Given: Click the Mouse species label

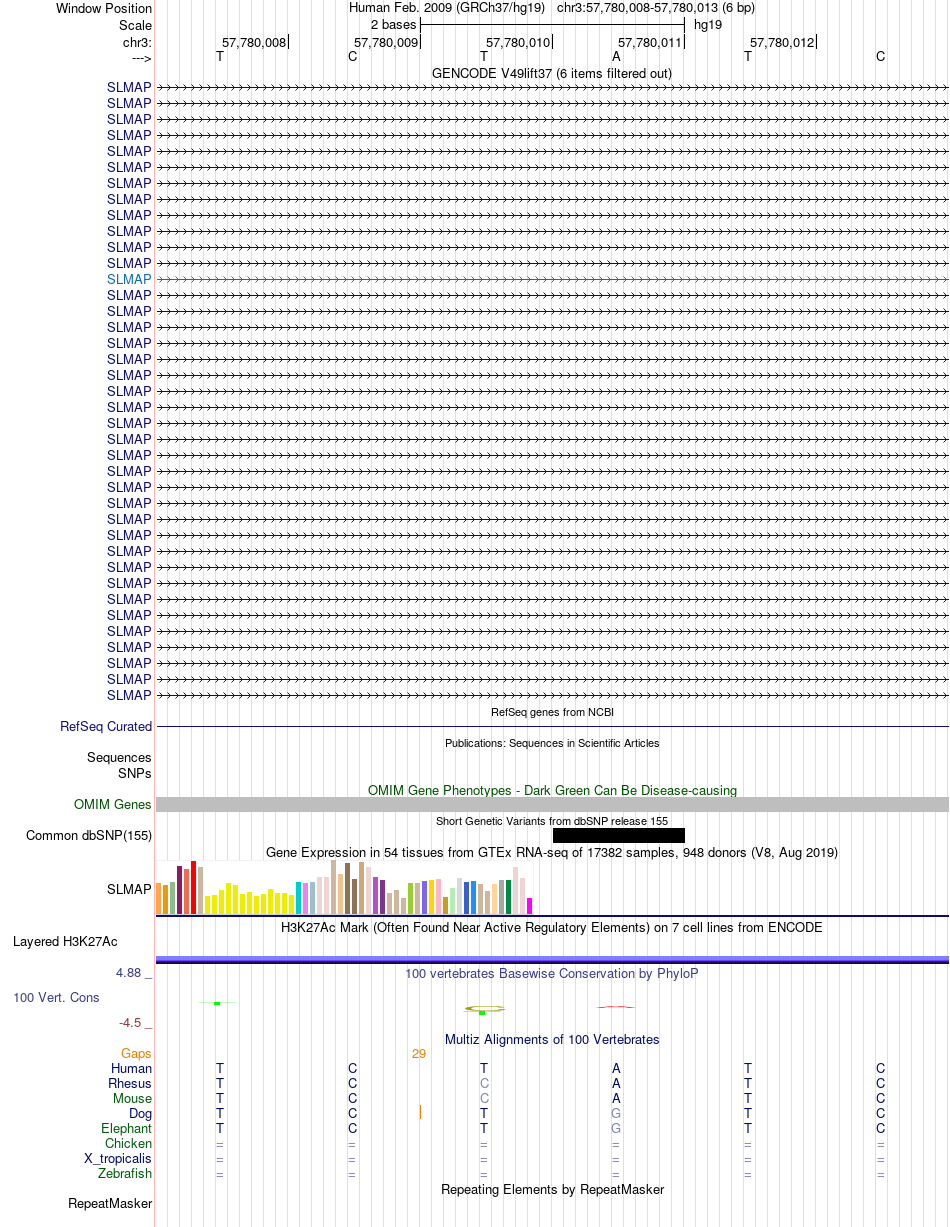Looking at the screenshot, I should pyautogui.click(x=133, y=1099).
